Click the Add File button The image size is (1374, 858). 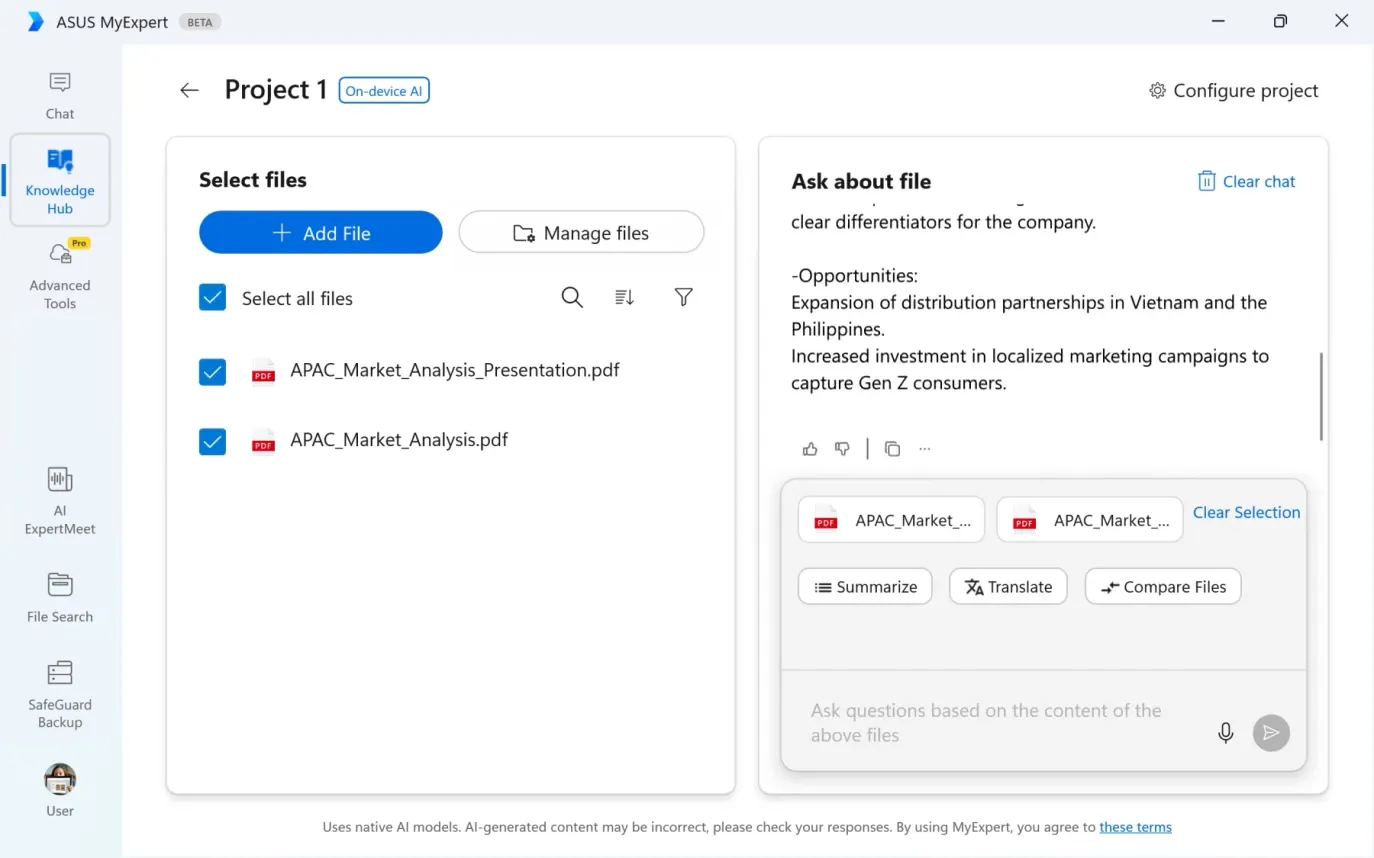[x=321, y=232]
